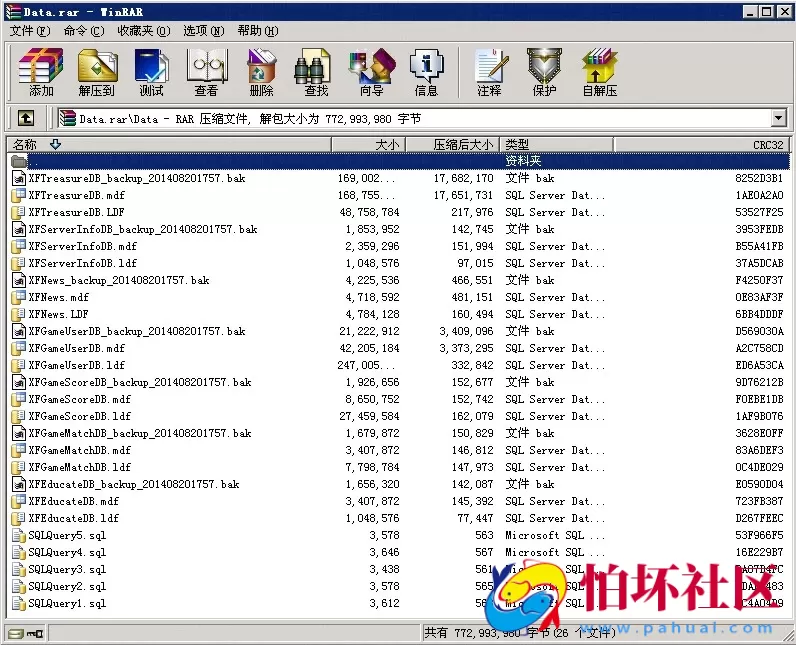Select file XFNews.LDF
The width and height of the screenshot is (796, 645).
tap(58, 315)
